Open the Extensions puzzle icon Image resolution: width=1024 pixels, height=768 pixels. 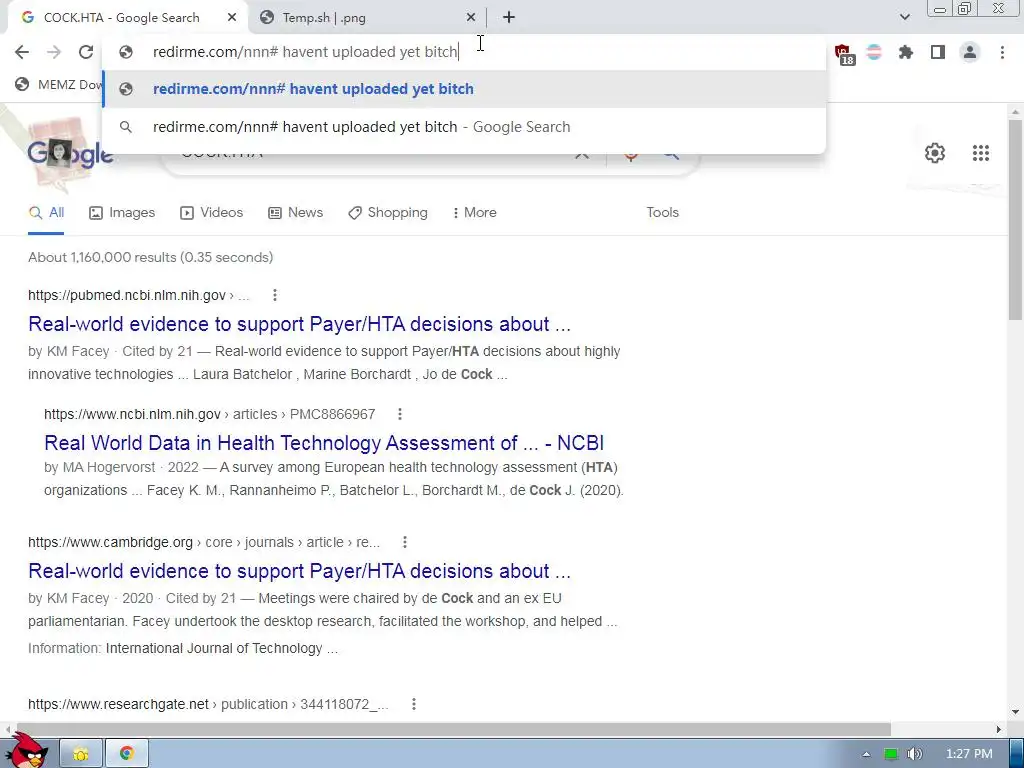tap(906, 52)
